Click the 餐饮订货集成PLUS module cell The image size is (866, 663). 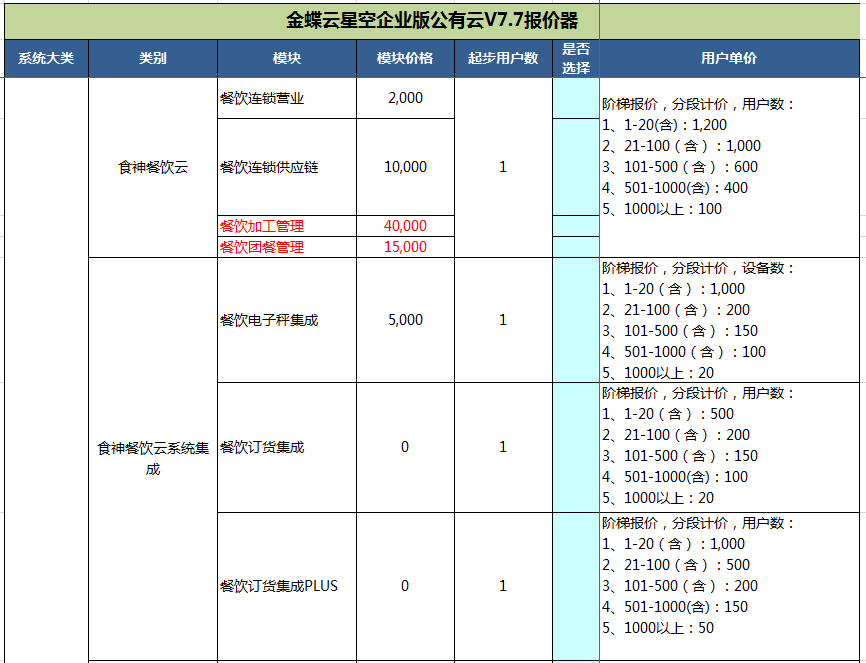click(x=286, y=586)
